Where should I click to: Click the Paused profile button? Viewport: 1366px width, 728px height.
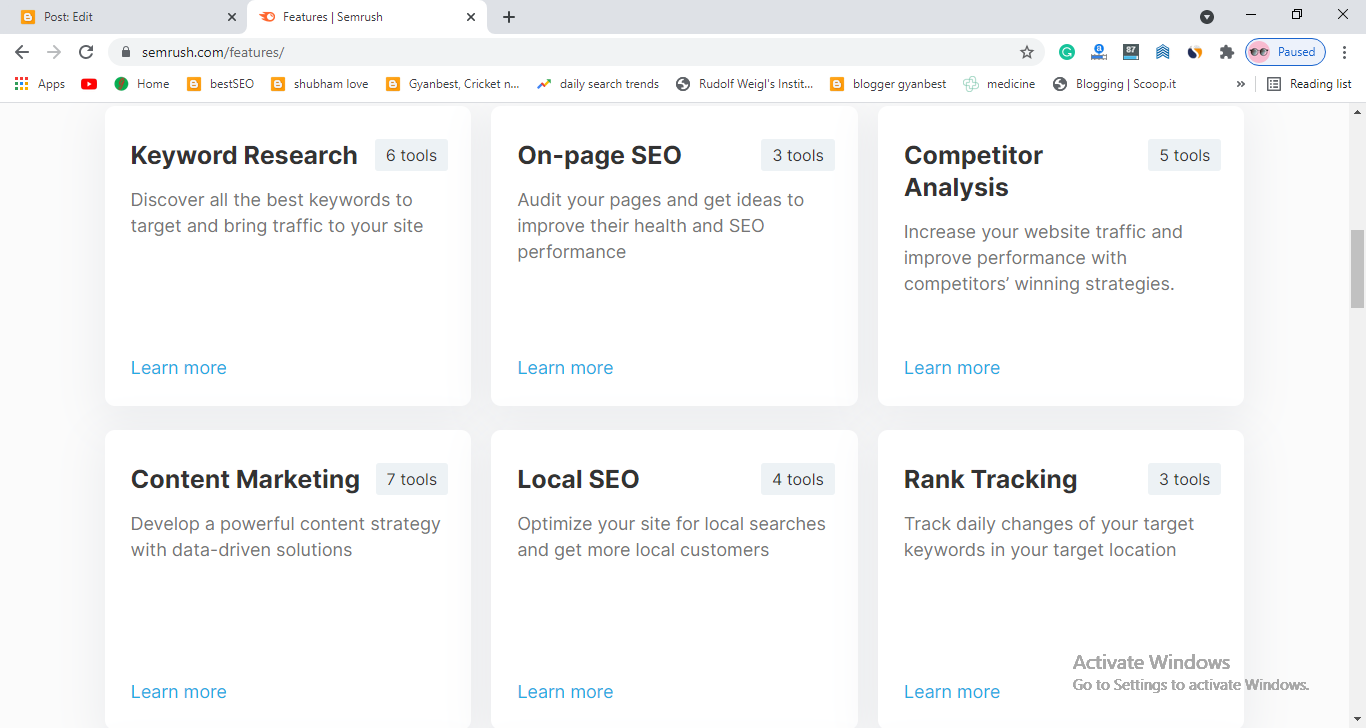(x=1285, y=52)
